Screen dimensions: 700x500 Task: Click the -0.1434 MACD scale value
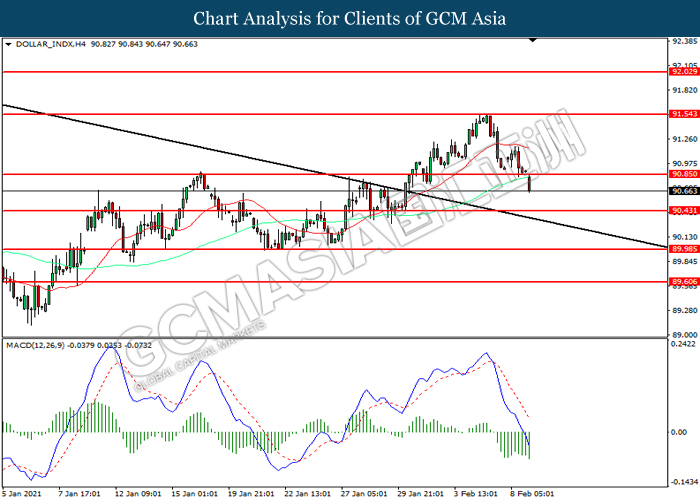683,483
